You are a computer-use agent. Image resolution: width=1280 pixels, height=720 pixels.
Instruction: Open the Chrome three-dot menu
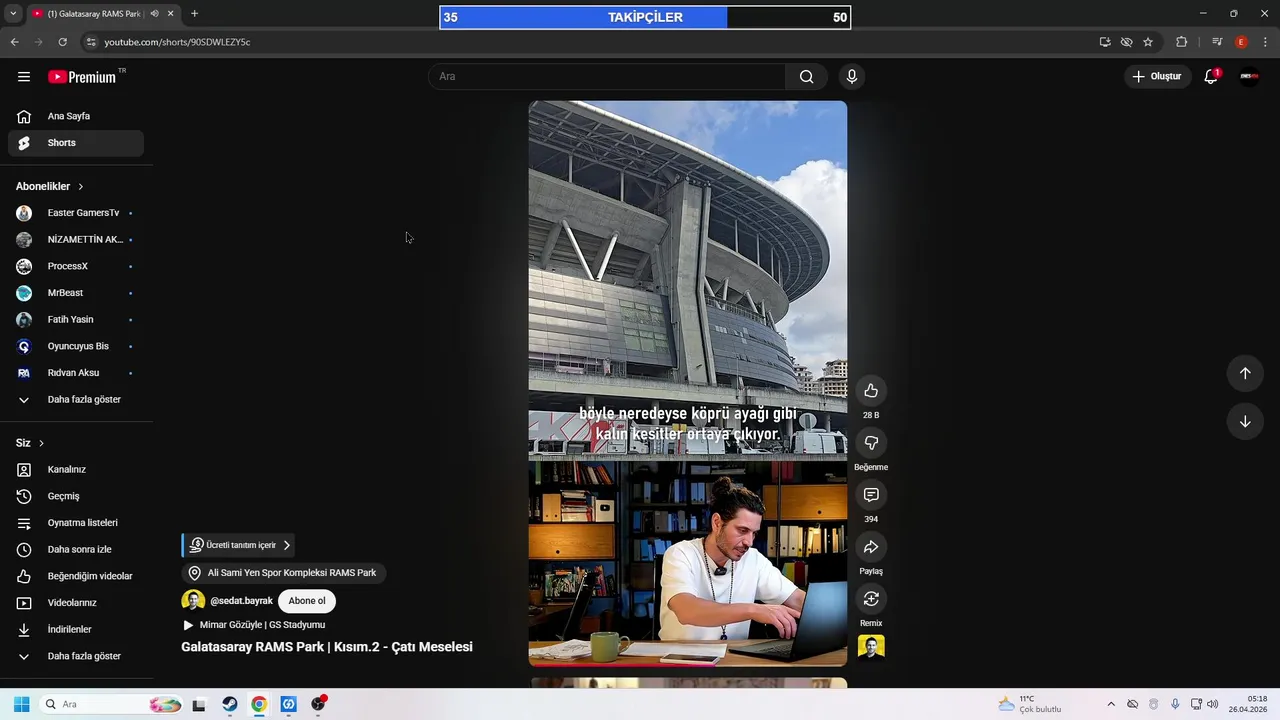1266,42
